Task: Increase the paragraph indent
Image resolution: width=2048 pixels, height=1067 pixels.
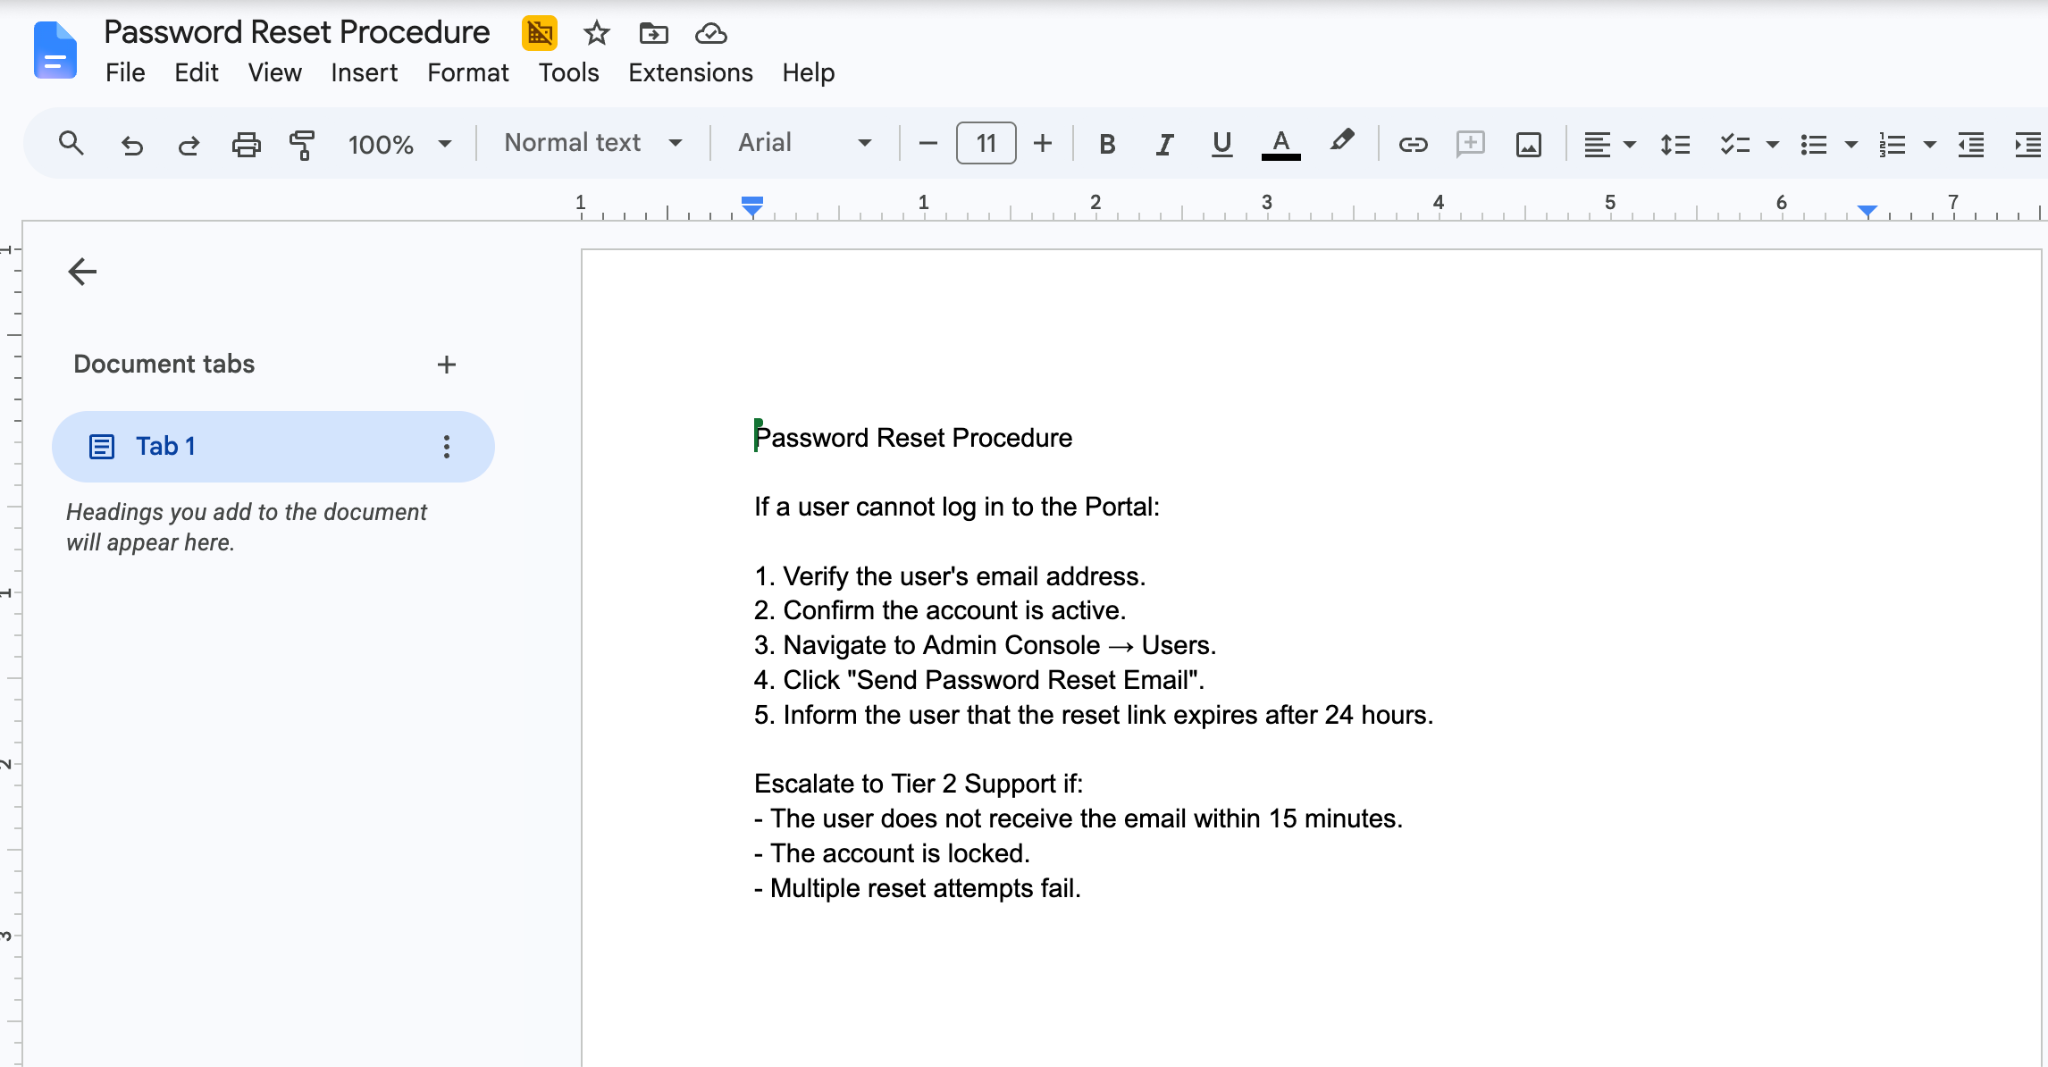Action: [x=2028, y=145]
